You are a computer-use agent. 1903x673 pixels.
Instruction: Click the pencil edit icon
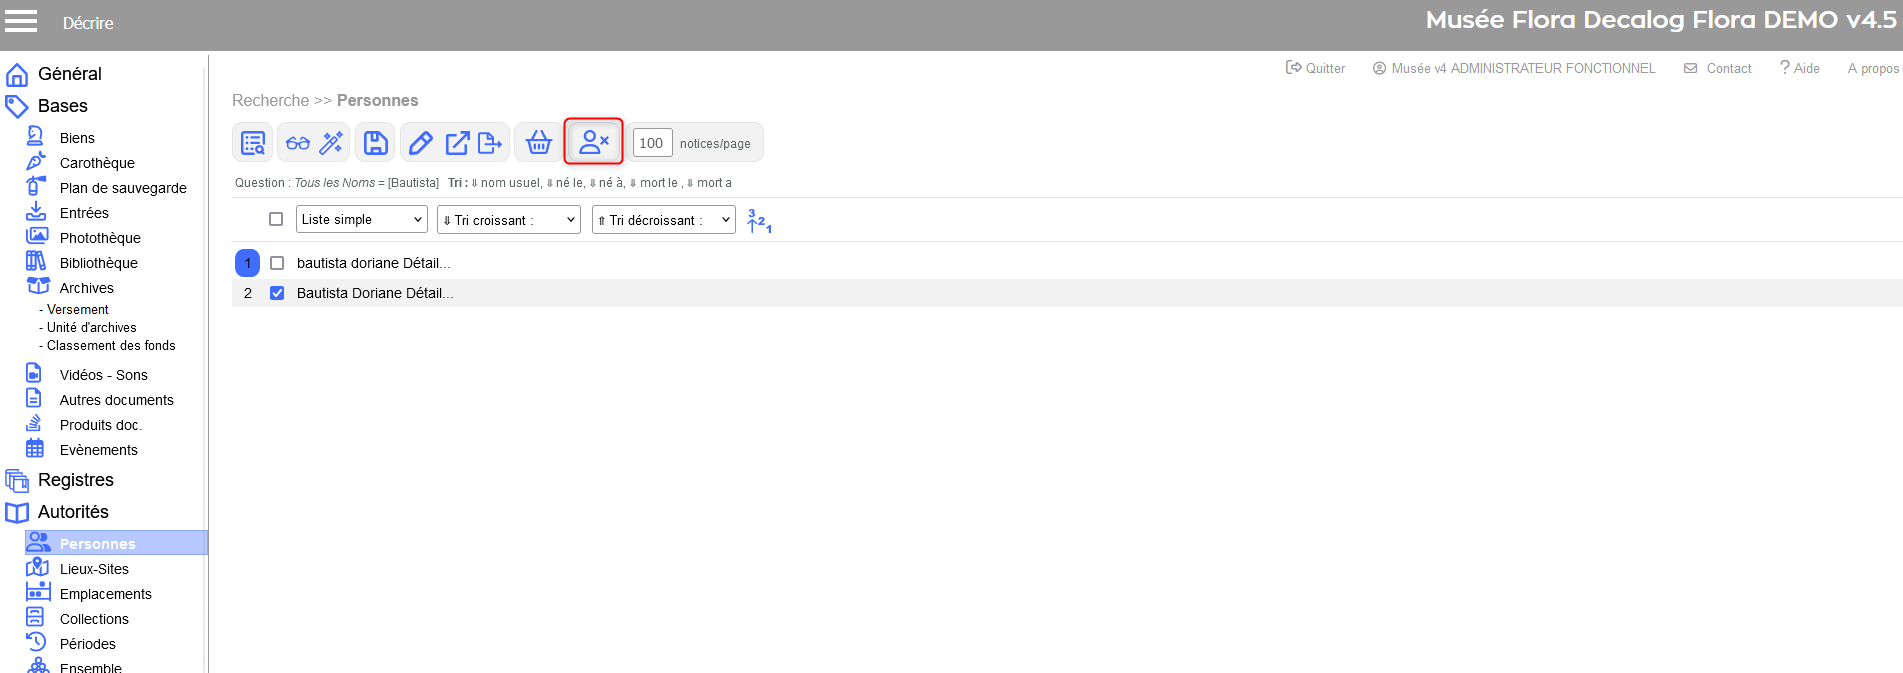click(x=421, y=143)
